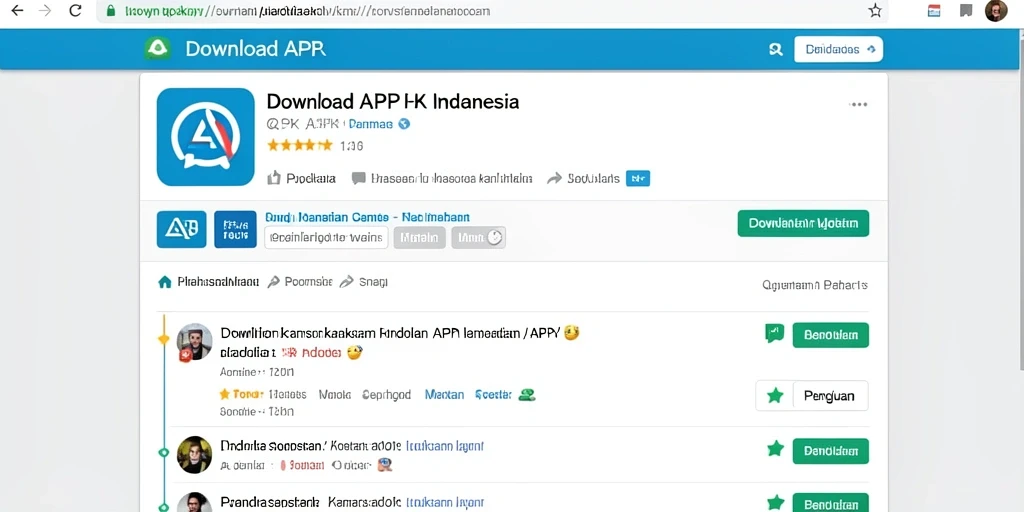This screenshot has height=512, width=1024.
Task: Click the Beharts link at the right
Action: [815, 285]
